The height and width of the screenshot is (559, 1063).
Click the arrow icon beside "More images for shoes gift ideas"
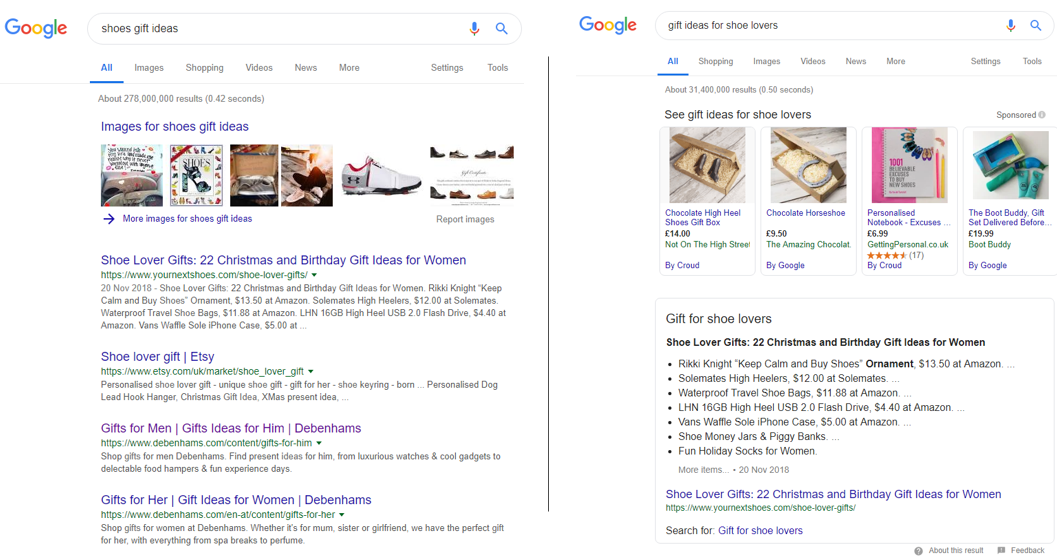coord(108,218)
